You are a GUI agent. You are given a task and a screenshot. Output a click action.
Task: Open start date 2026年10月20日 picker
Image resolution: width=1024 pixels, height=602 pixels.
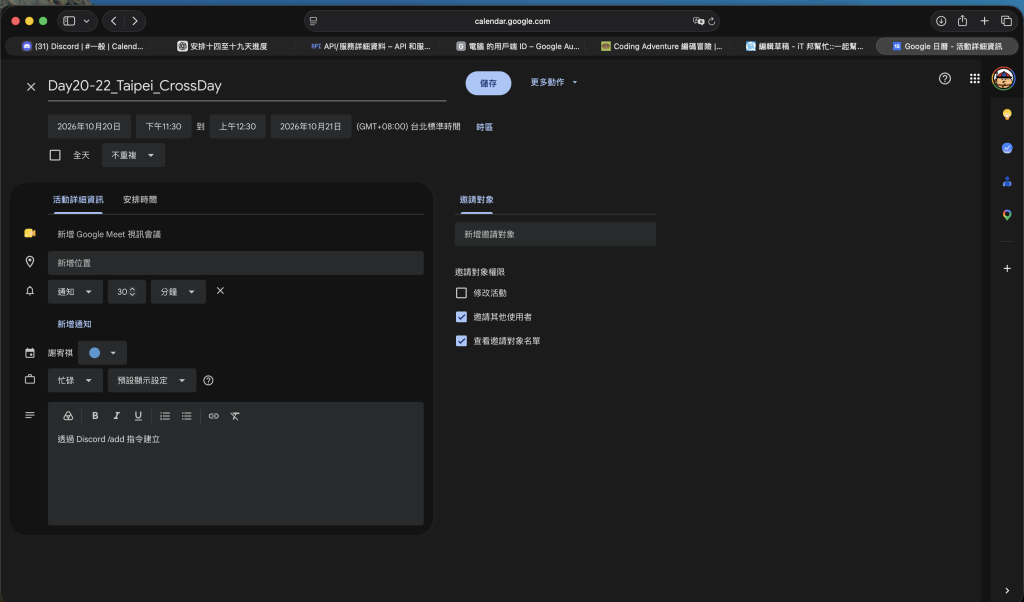pos(89,127)
